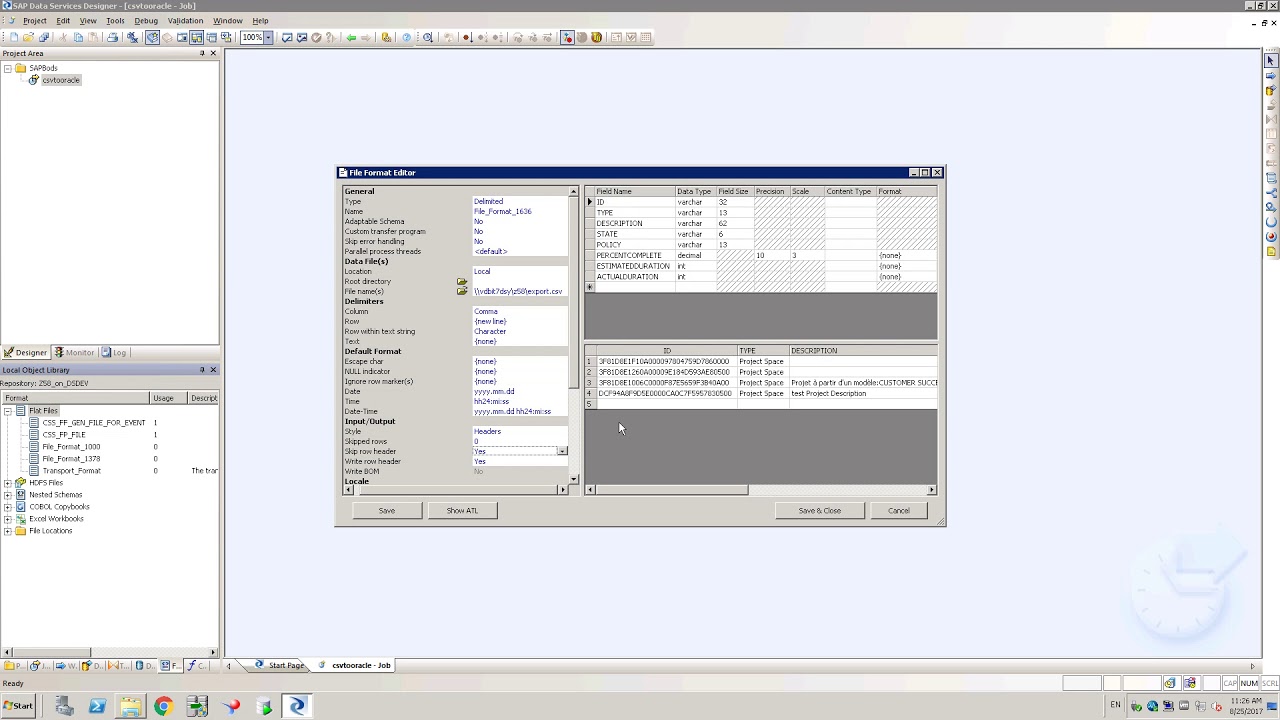Switch to the Log tab
This screenshot has height=720, width=1280.
tap(114, 352)
